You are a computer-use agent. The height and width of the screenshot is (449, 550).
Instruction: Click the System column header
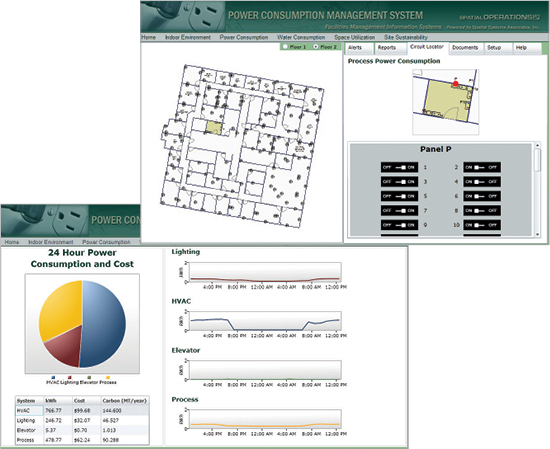(29, 401)
